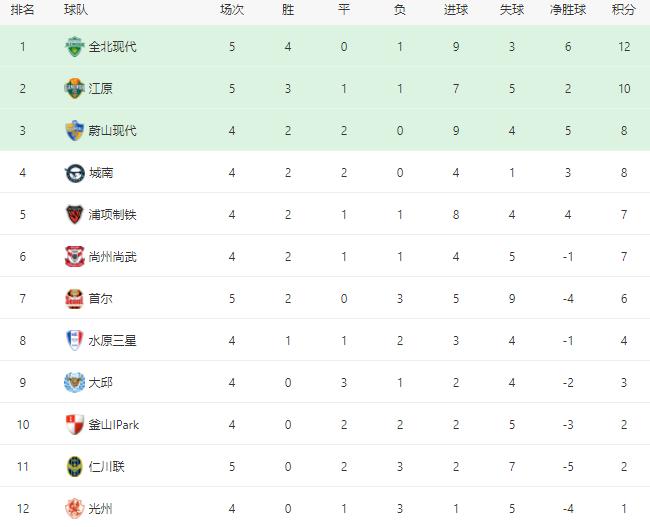This screenshot has height=527, width=650.
Task: Click the 仁川联 team crest icon
Action: (x=75, y=467)
